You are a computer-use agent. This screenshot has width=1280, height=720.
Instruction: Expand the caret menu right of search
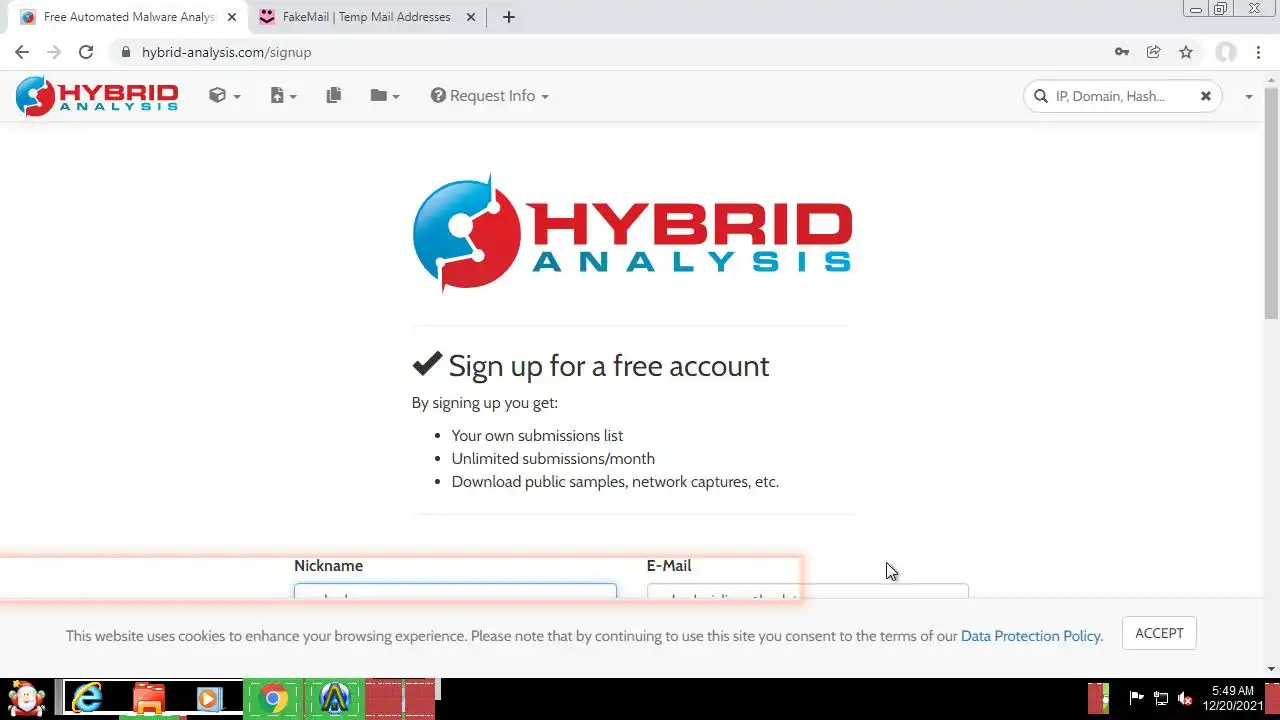(1249, 97)
